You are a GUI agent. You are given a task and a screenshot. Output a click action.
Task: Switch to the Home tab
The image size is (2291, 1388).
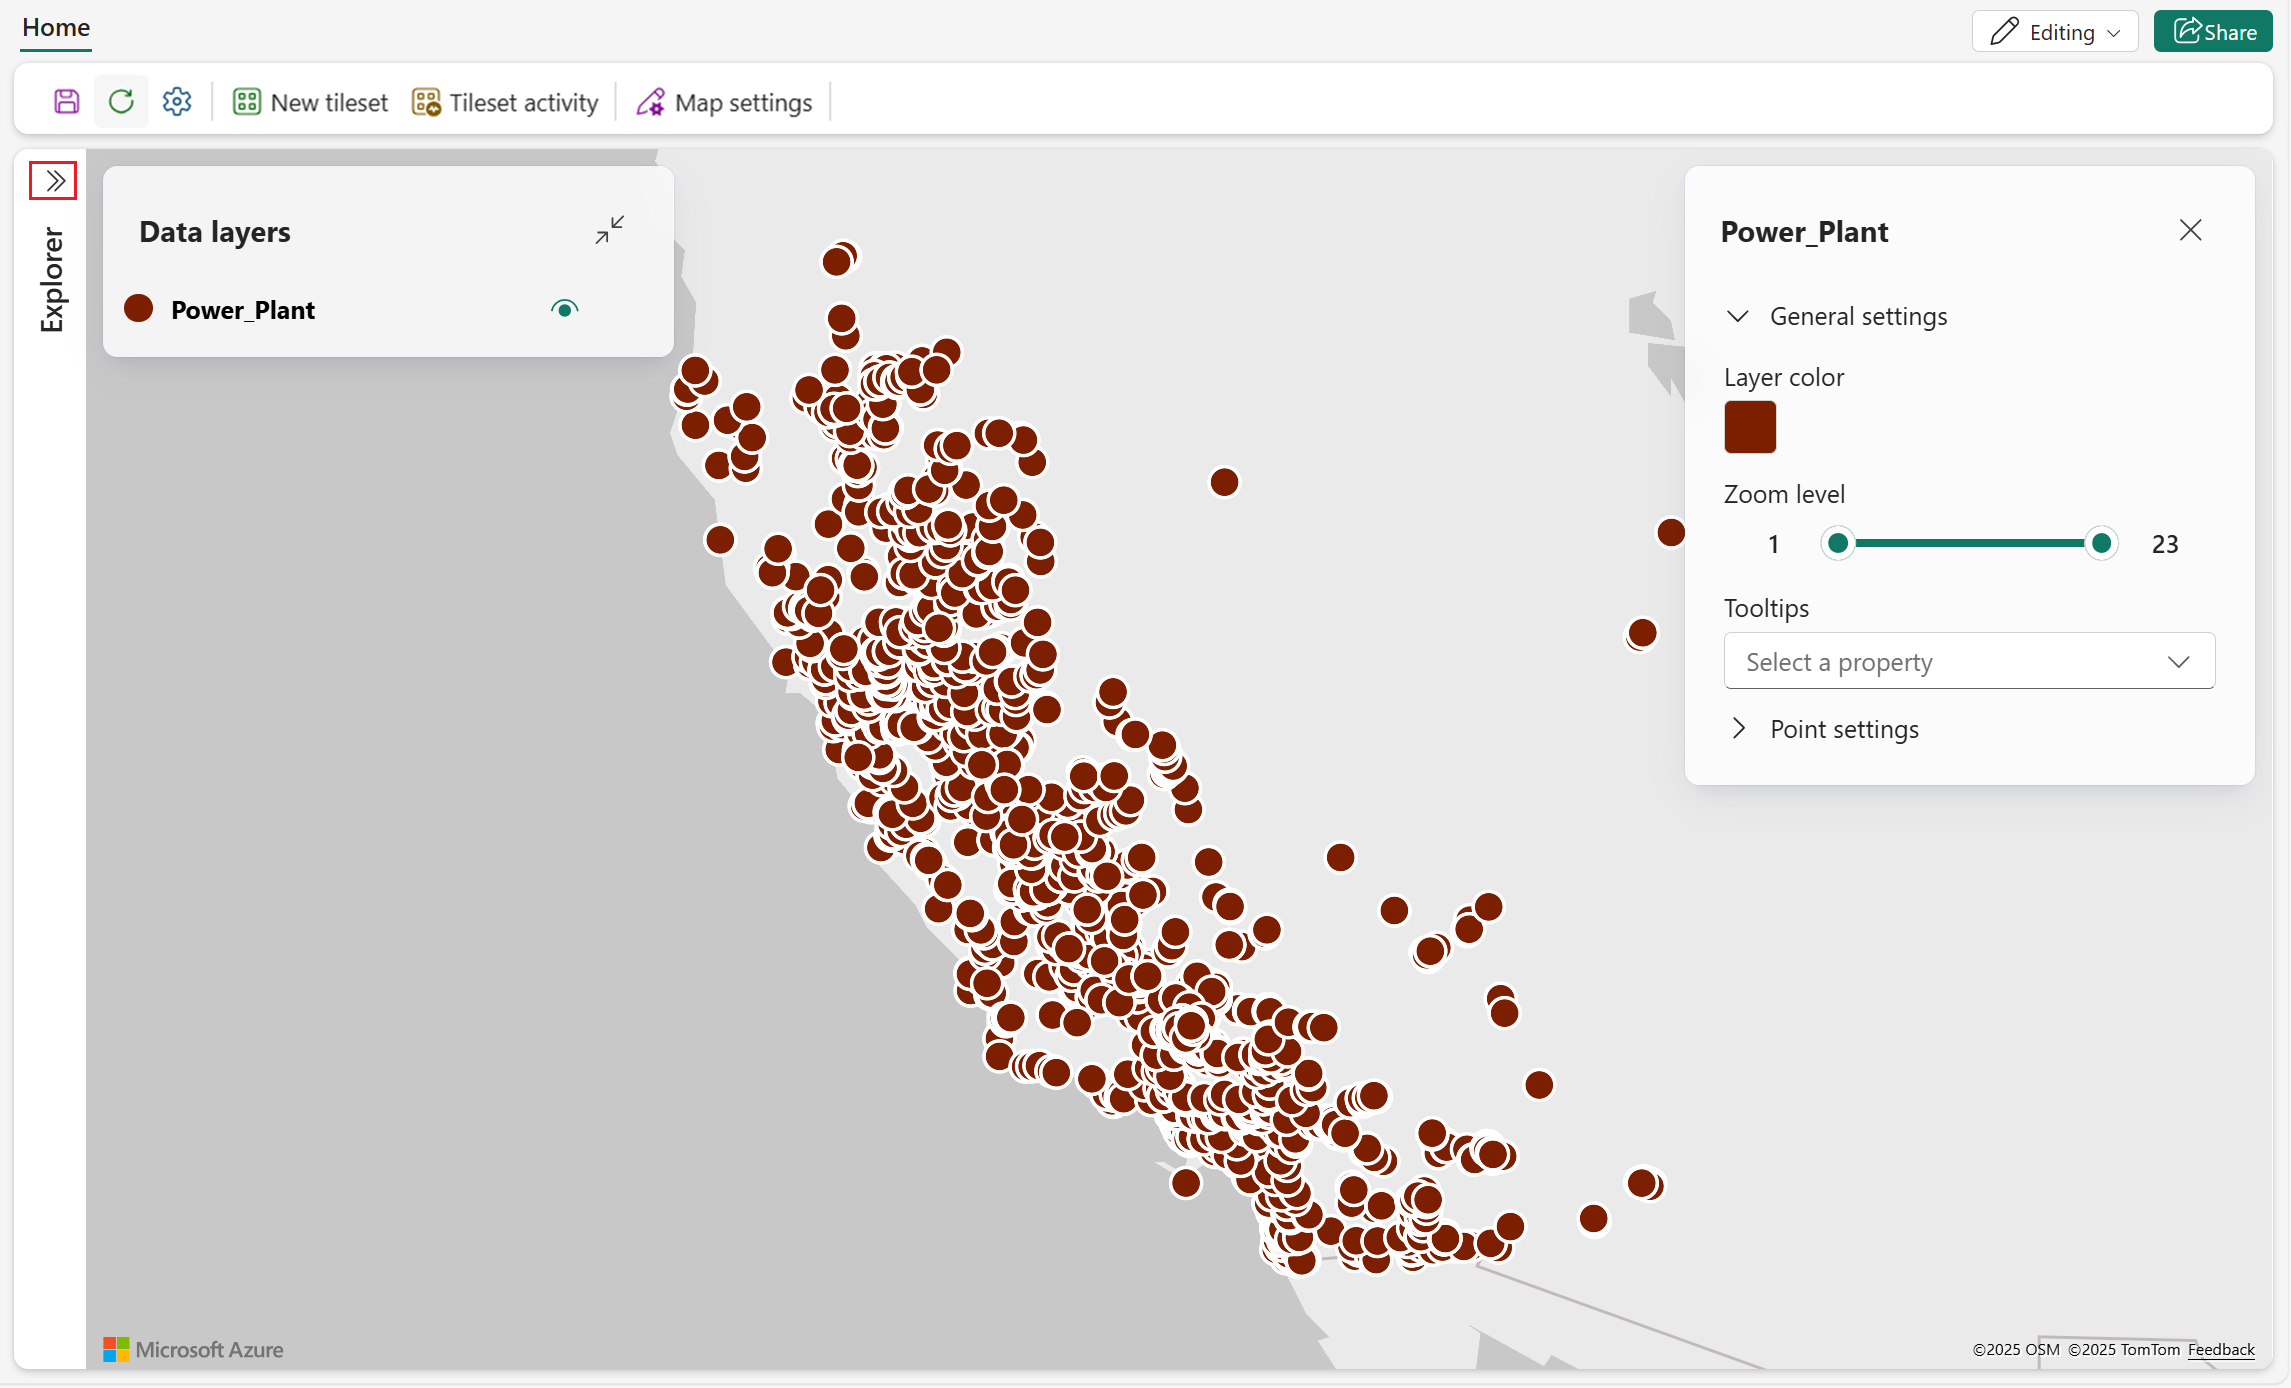coord(56,28)
